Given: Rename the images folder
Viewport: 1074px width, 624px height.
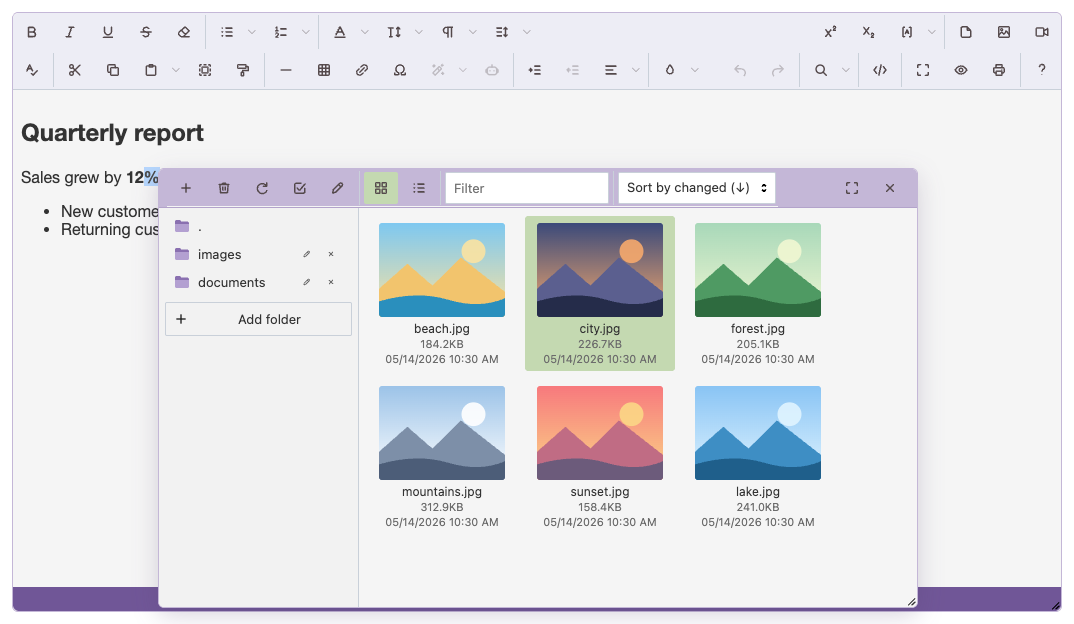Looking at the screenshot, I should coord(307,254).
